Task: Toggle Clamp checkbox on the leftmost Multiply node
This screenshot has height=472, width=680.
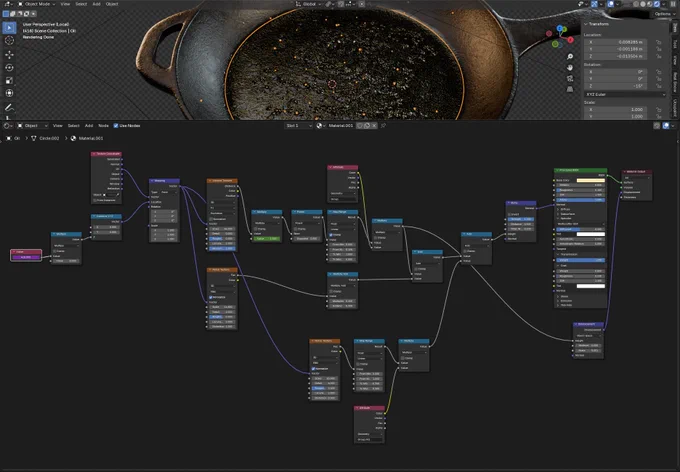Action: [55, 251]
